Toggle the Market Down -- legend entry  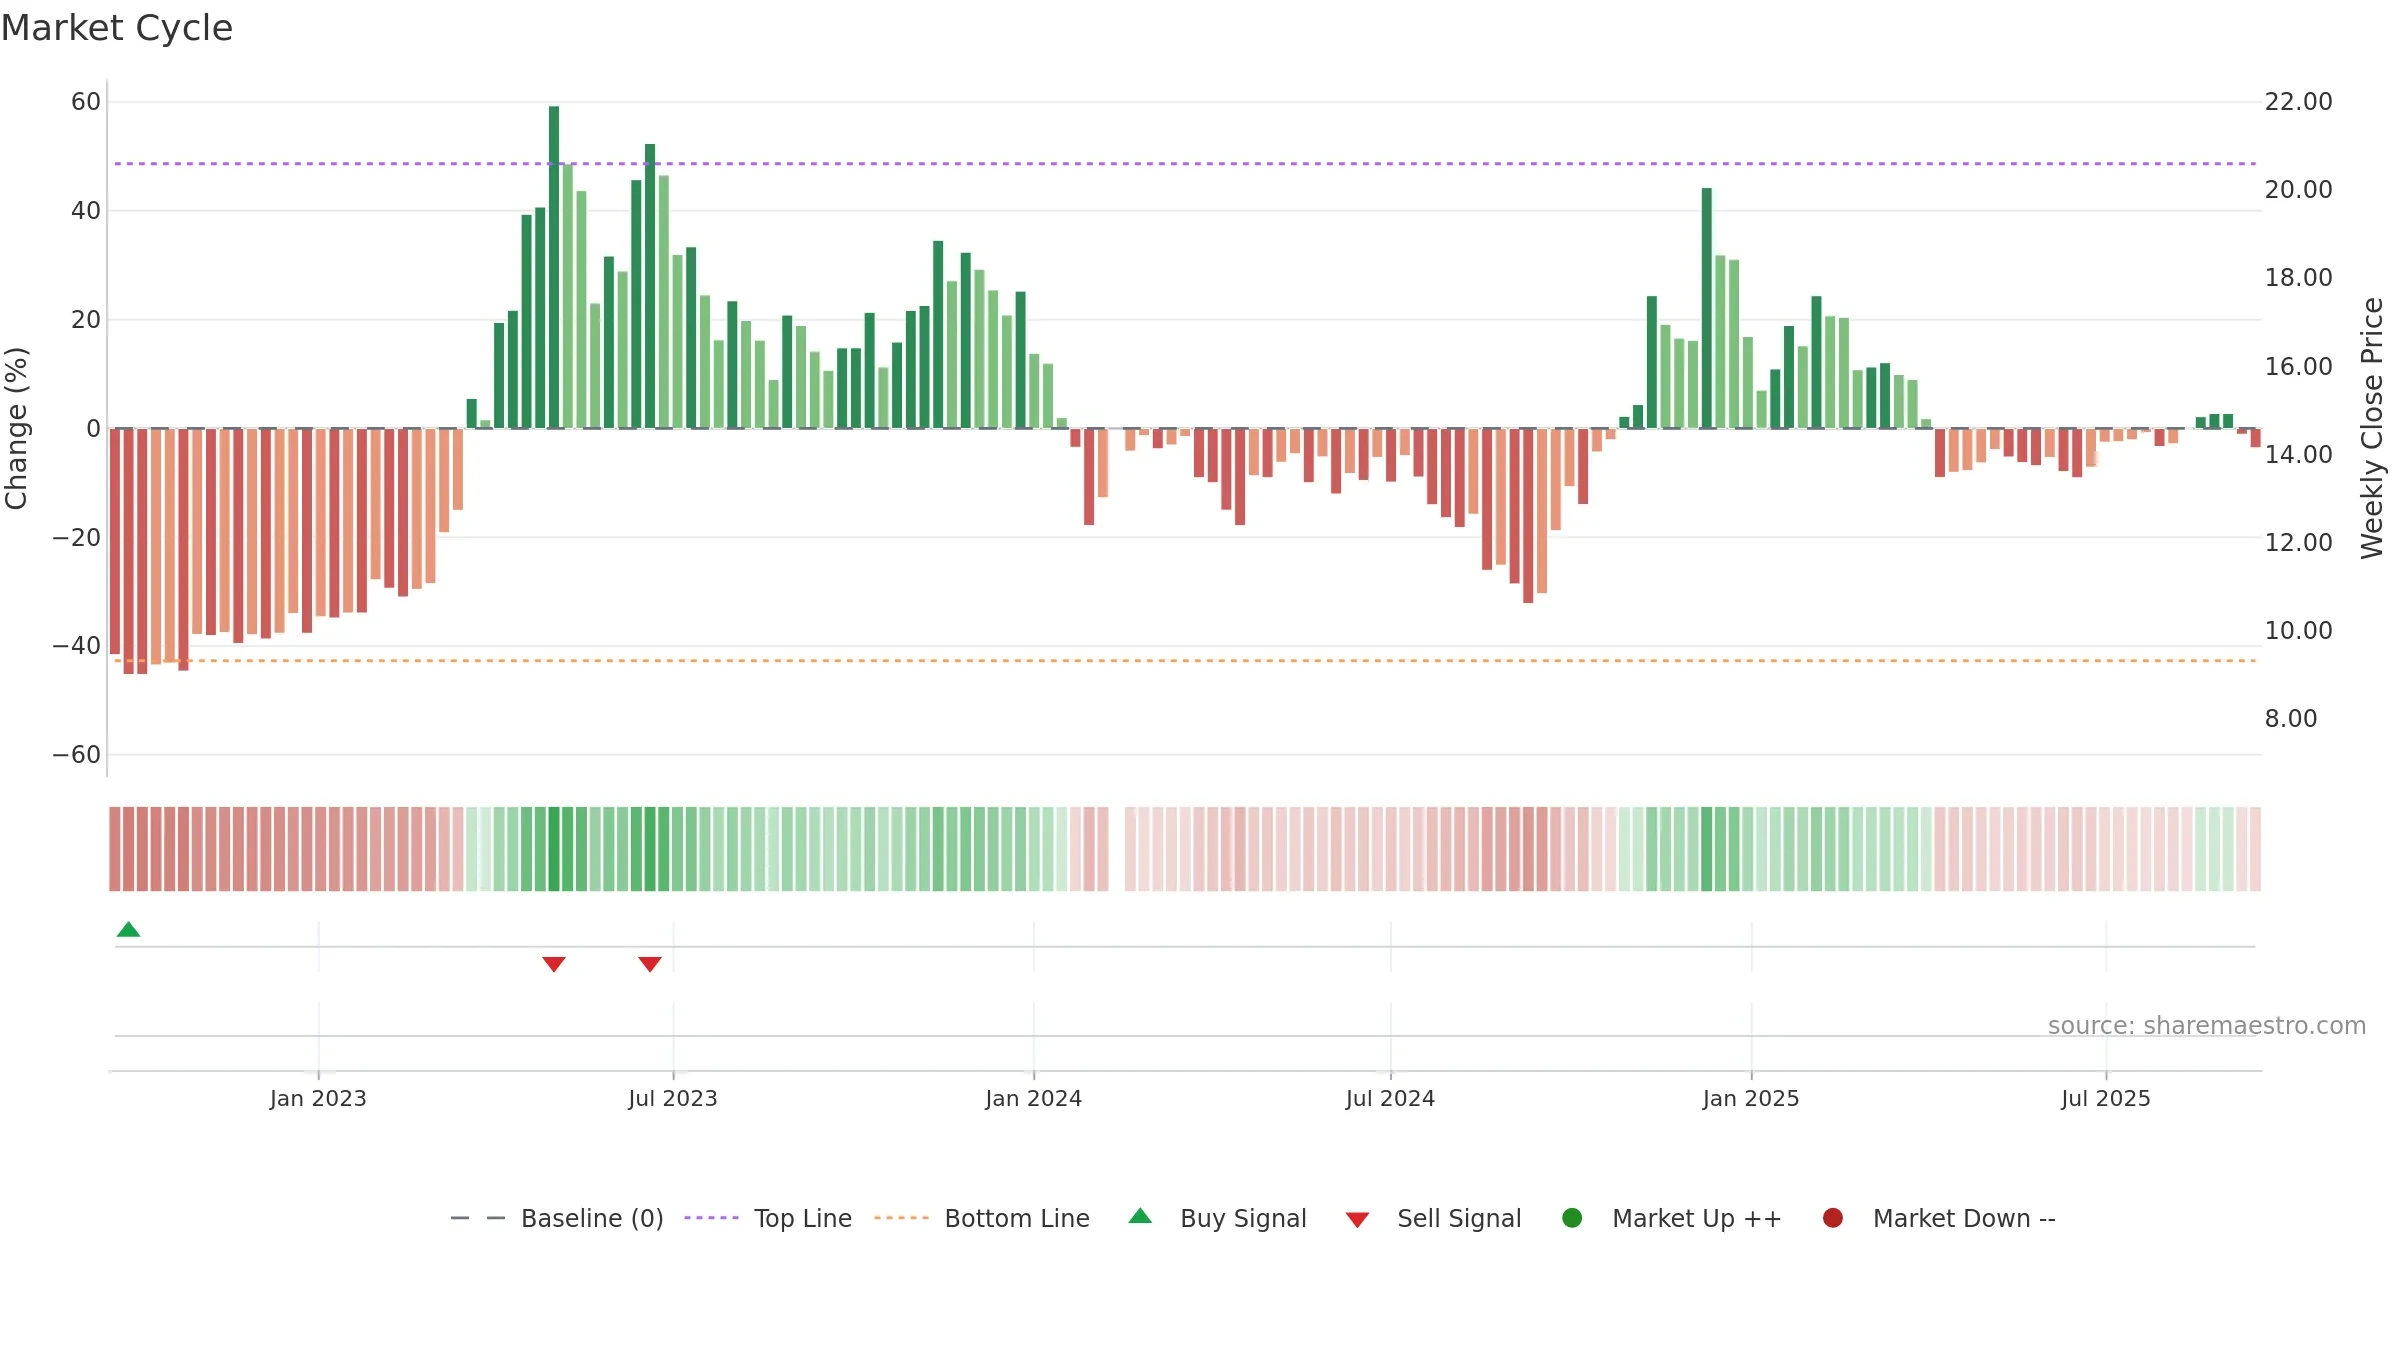pos(1939,1218)
